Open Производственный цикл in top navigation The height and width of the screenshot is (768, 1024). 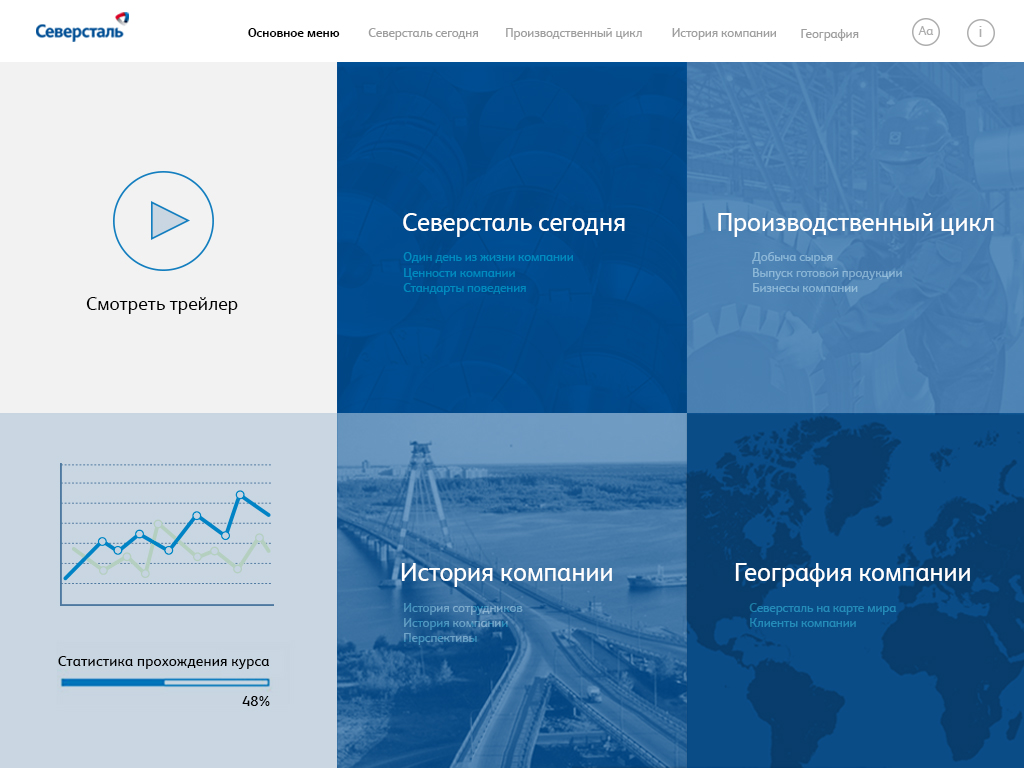(x=573, y=33)
